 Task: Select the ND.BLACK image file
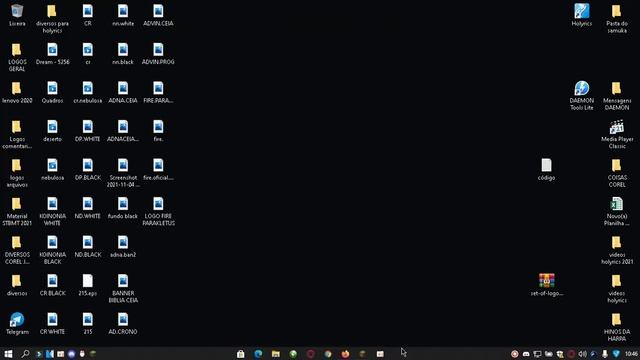coord(87,247)
